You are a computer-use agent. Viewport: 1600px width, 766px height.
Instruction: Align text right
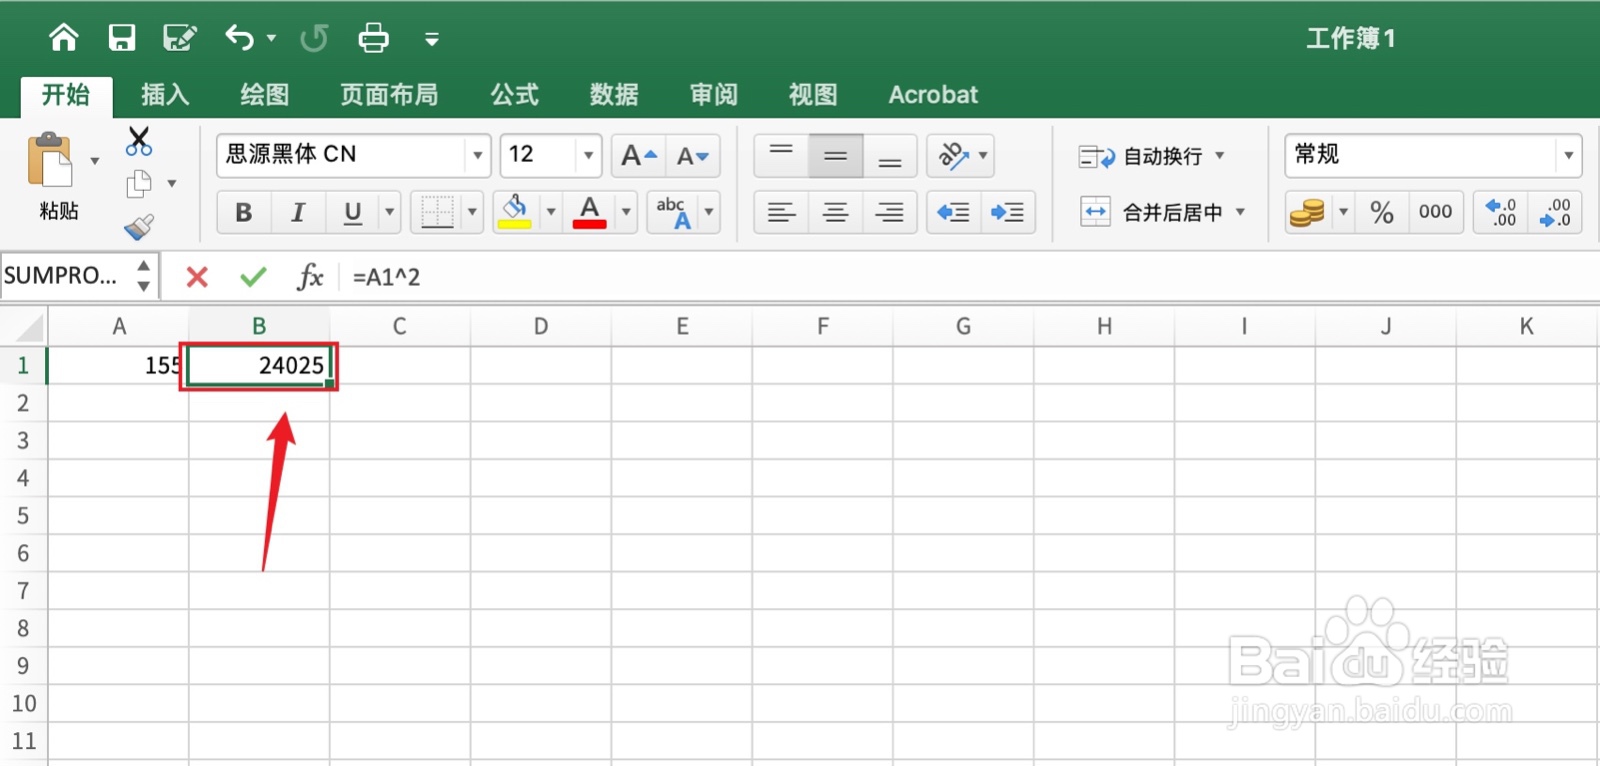(890, 212)
